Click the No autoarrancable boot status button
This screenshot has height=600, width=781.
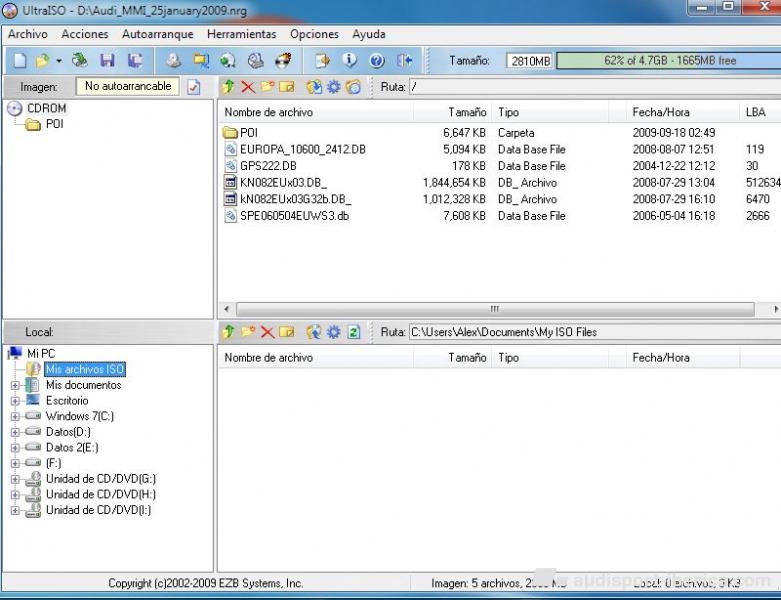pos(128,86)
